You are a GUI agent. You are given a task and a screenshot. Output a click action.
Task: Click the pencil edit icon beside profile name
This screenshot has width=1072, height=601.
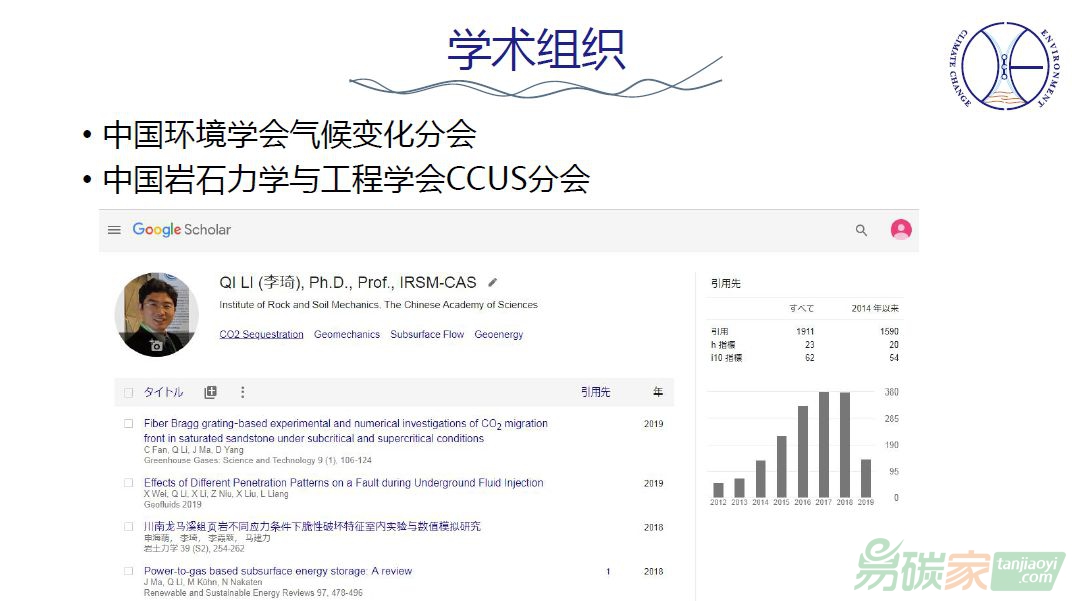coord(492,283)
